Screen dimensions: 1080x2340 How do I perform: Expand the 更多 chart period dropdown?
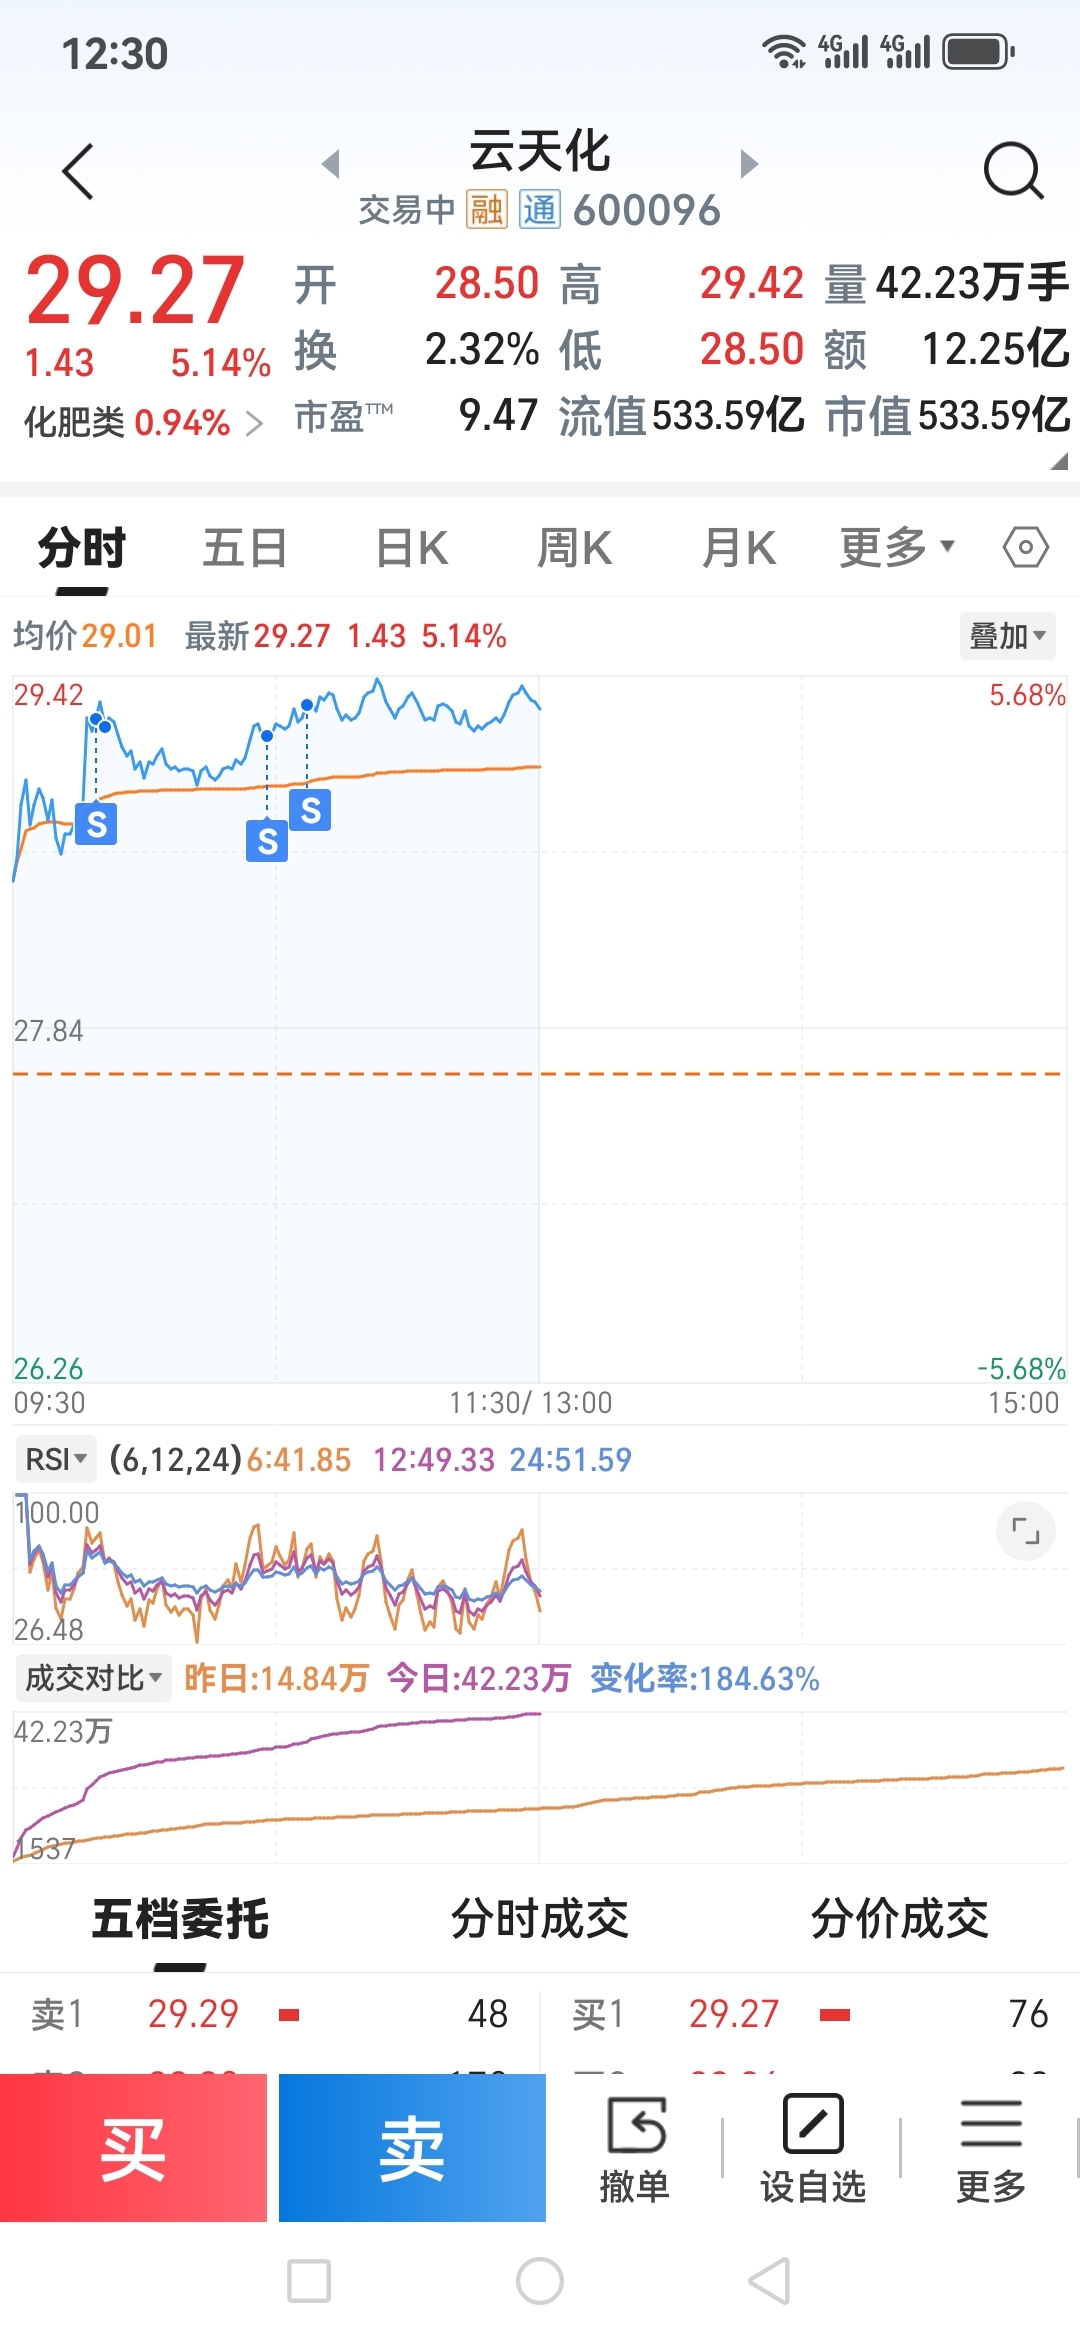897,548
